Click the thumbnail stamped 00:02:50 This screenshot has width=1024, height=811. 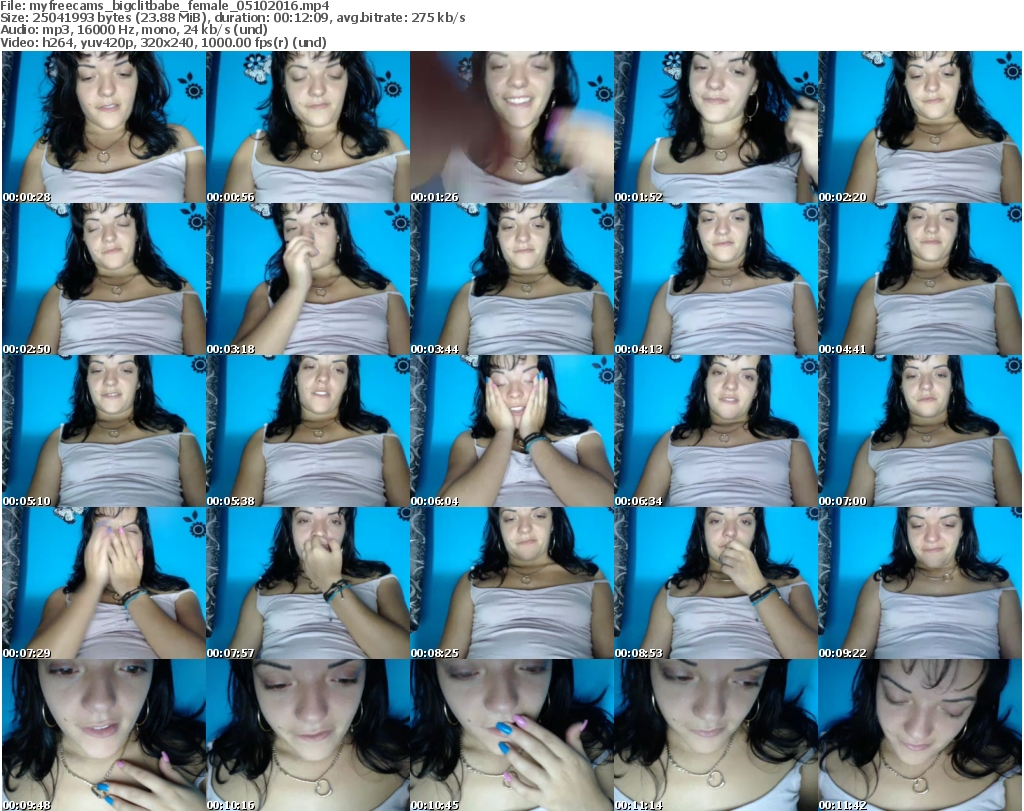(x=104, y=279)
